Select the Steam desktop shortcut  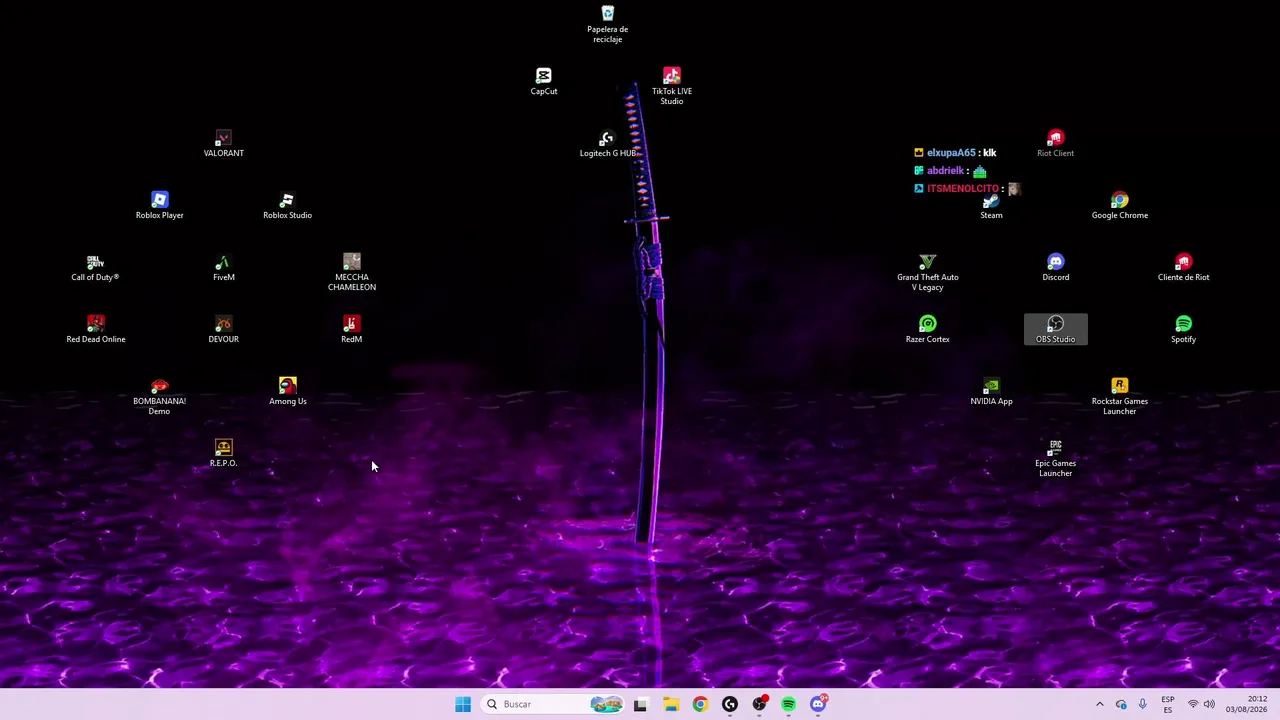tap(991, 206)
